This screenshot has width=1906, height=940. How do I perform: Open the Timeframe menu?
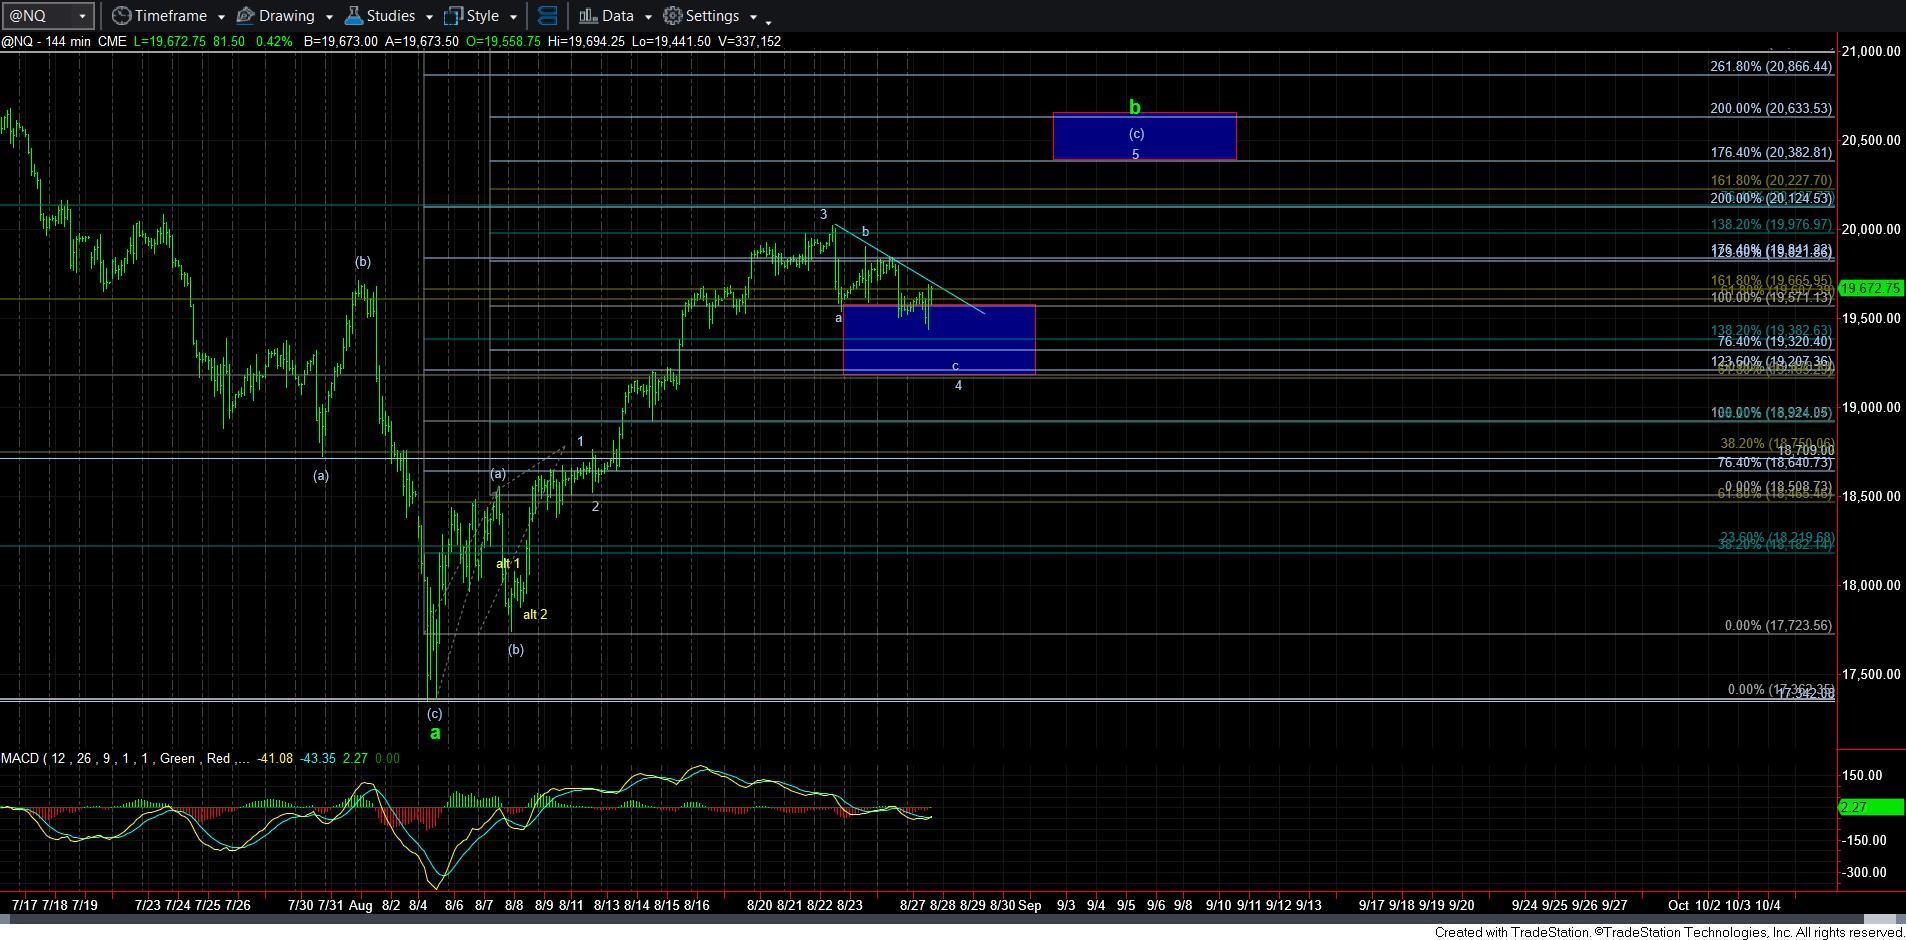pyautogui.click(x=159, y=16)
